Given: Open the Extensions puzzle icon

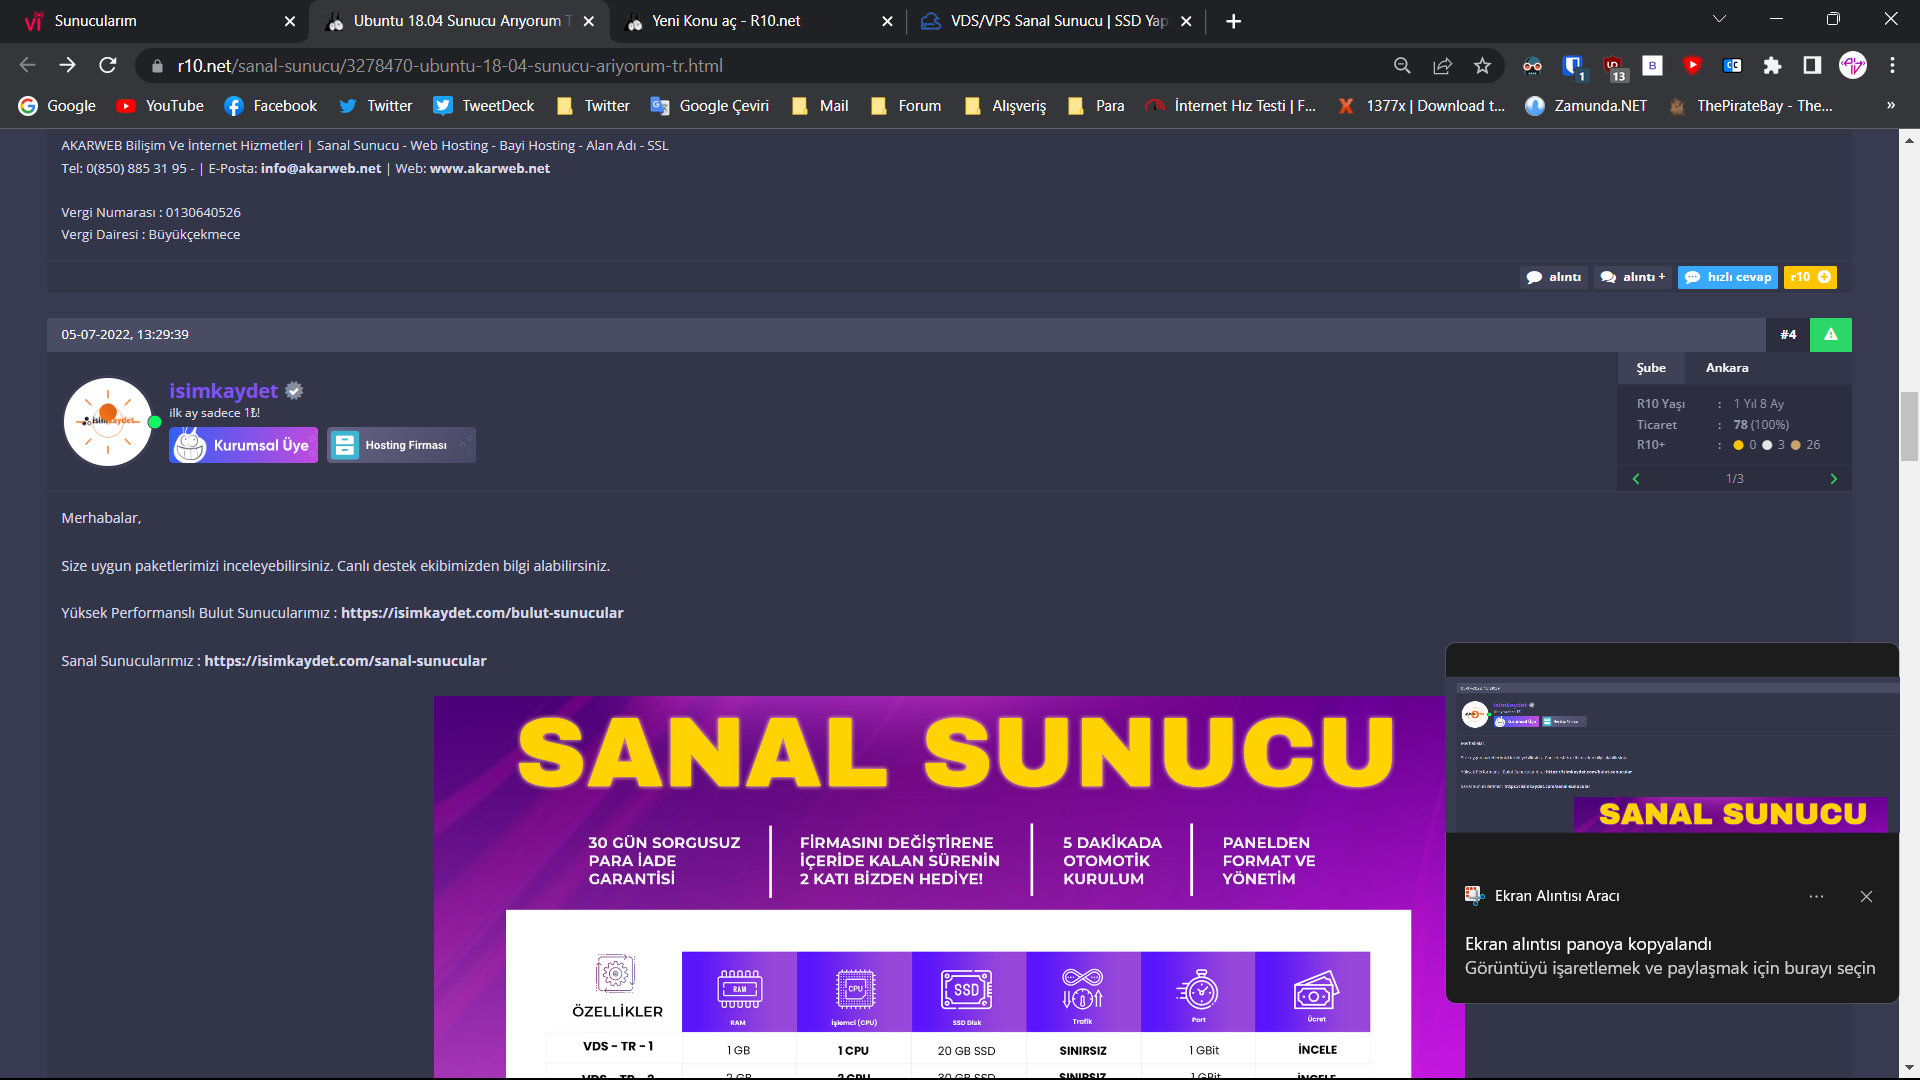Looking at the screenshot, I should pos(1772,65).
